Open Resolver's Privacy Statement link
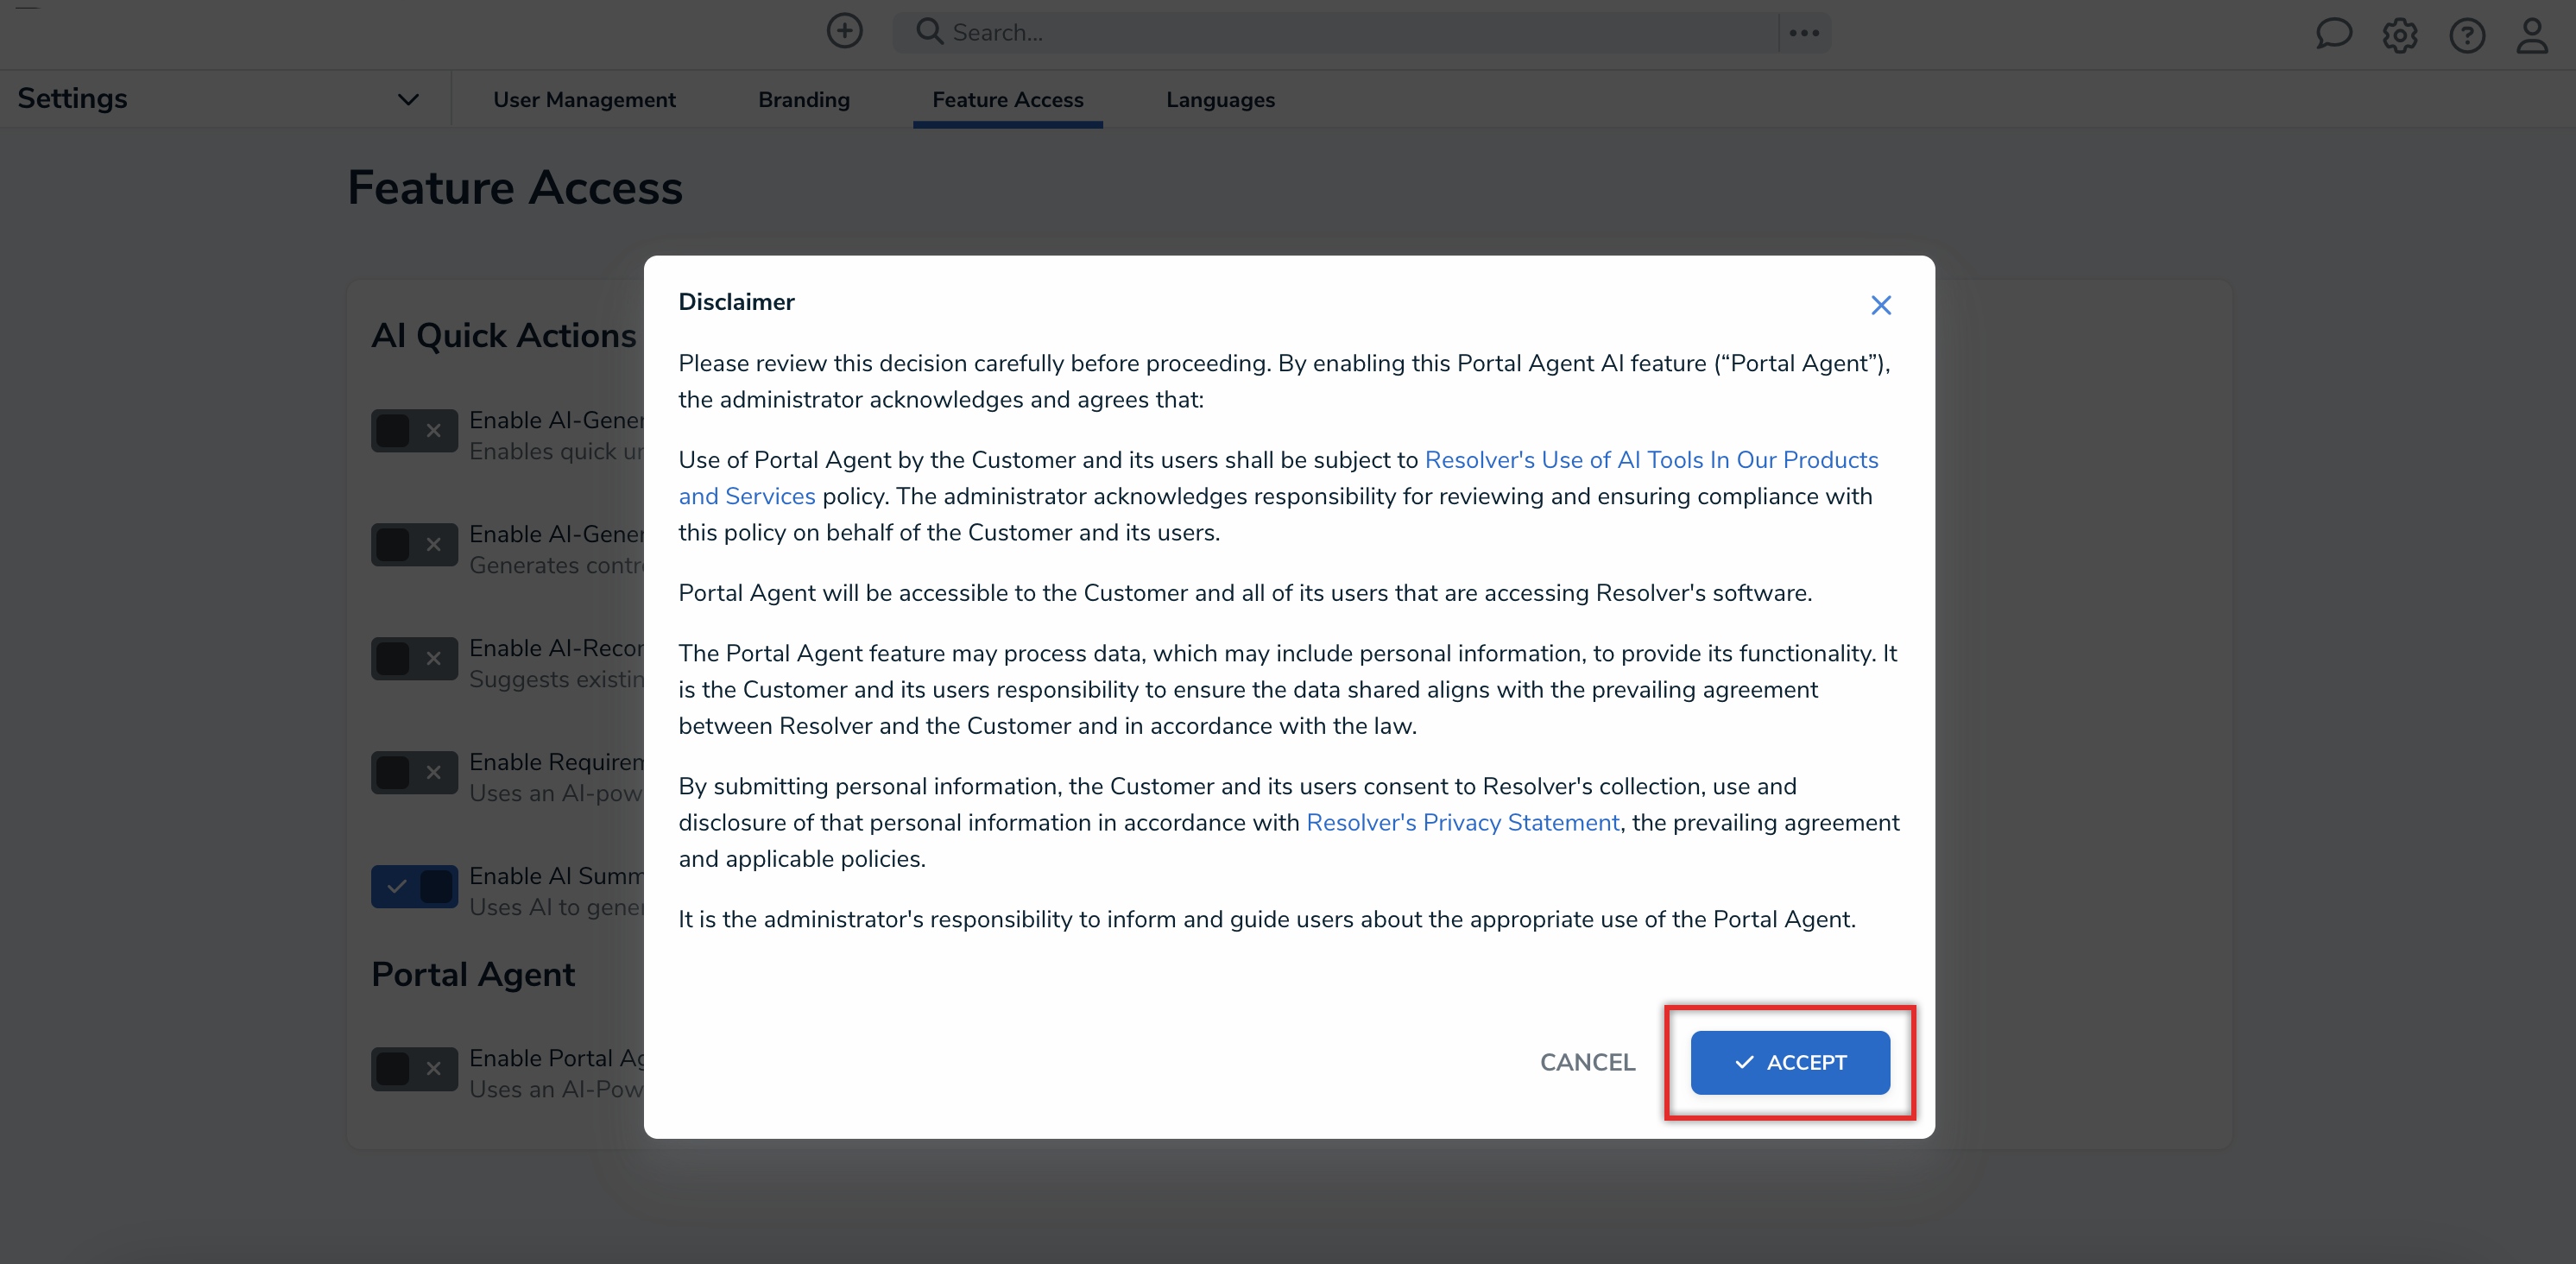The width and height of the screenshot is (2576, 1264). pos(1462,822)
